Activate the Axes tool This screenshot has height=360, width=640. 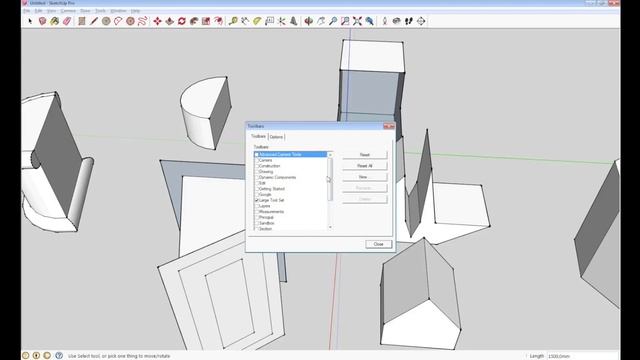(282, 21)
